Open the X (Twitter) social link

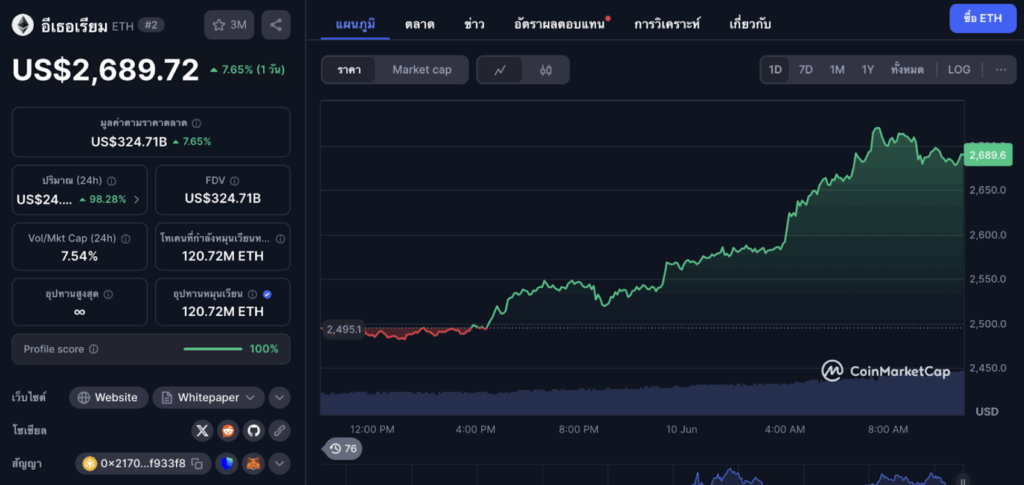[x=202, y=431]
